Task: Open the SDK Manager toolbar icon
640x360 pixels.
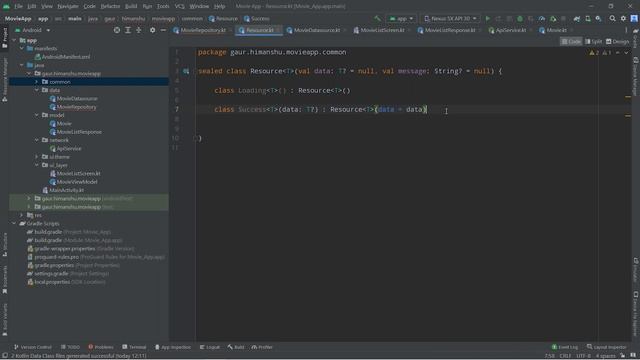Action: (598, 18)
